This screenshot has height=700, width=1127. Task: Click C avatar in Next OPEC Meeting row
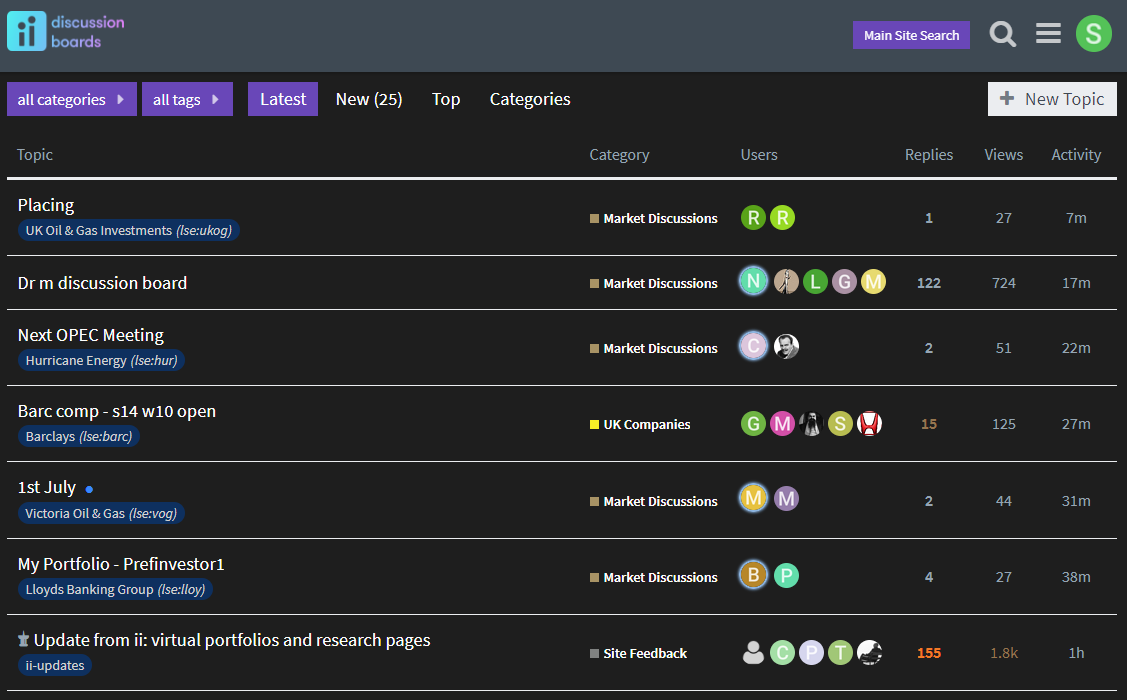tap(753, 346)
